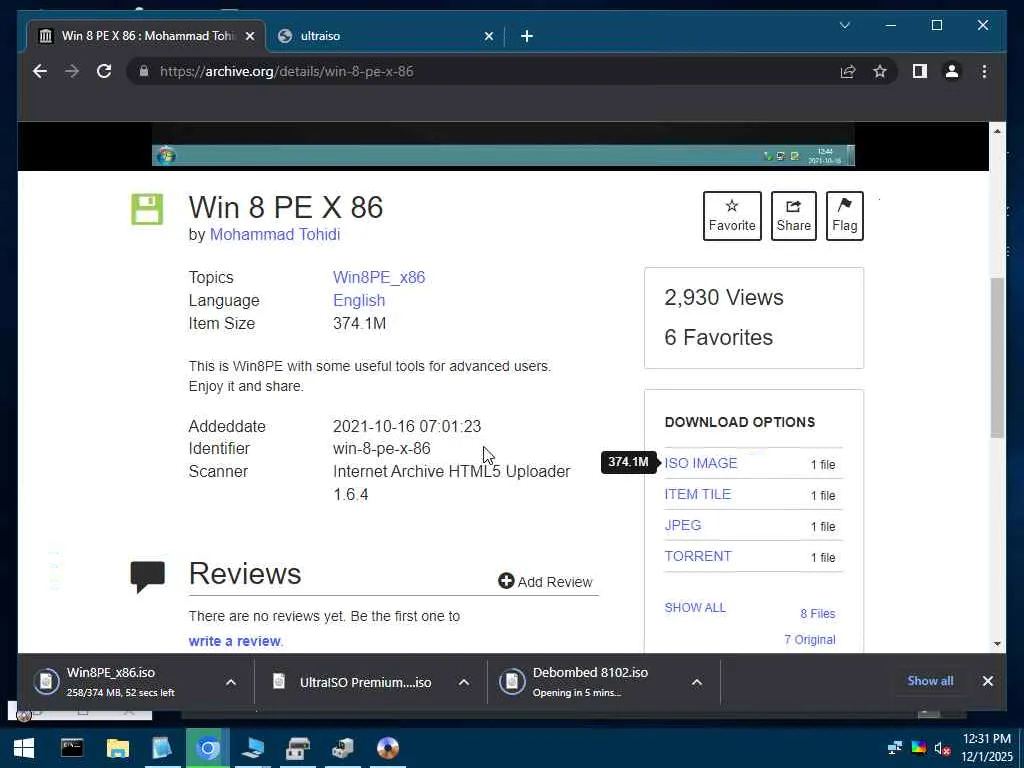1024x768 pixels.
Task: Click the Chrome taskbar icon
Action: click(208, 748)
